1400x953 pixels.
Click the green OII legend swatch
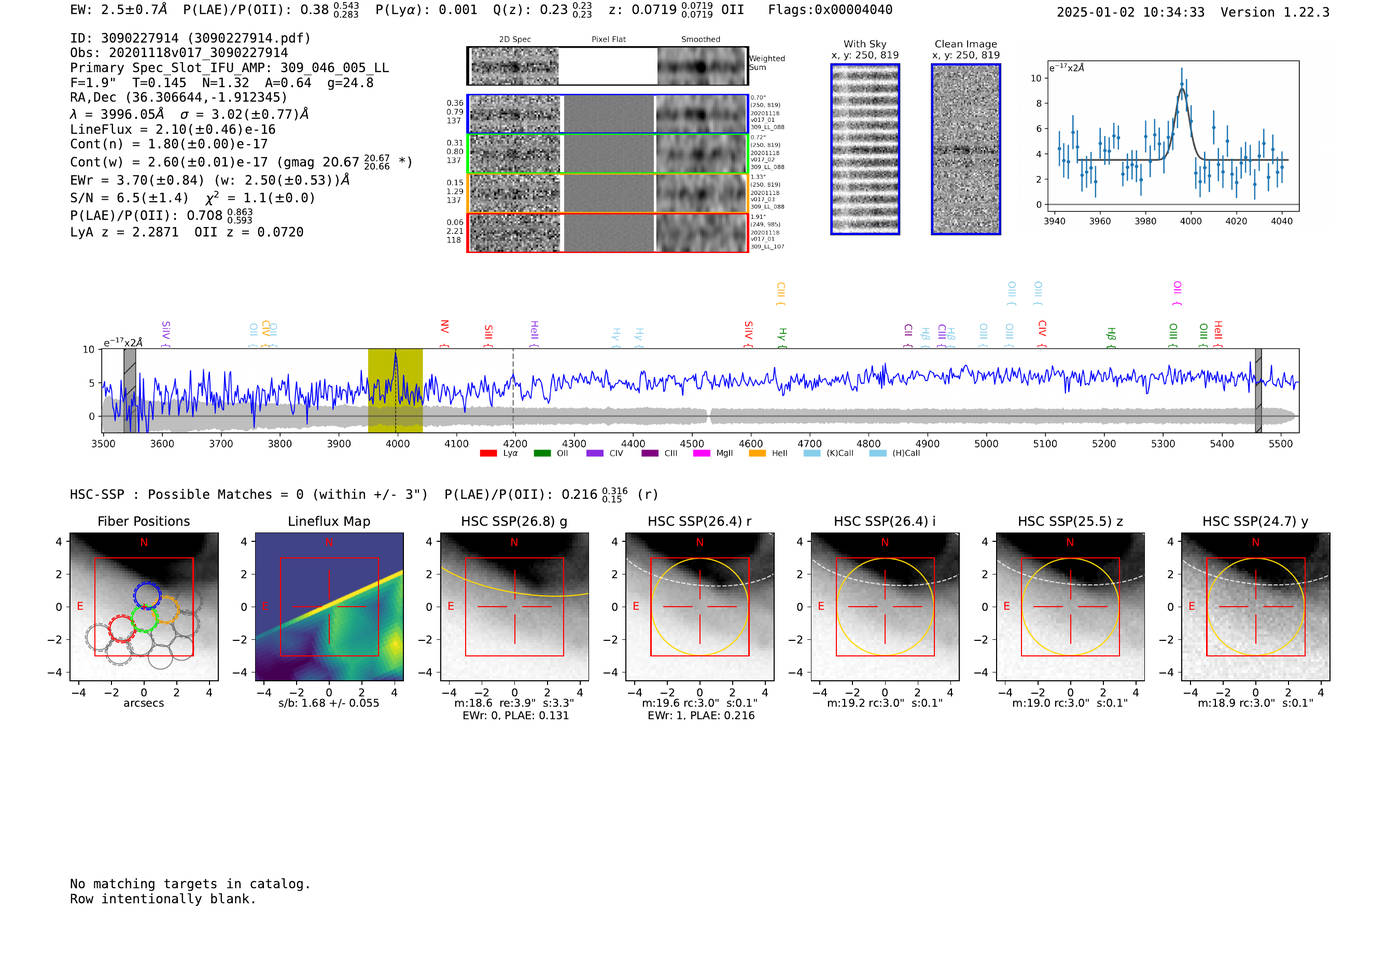(x=542, y=454)
